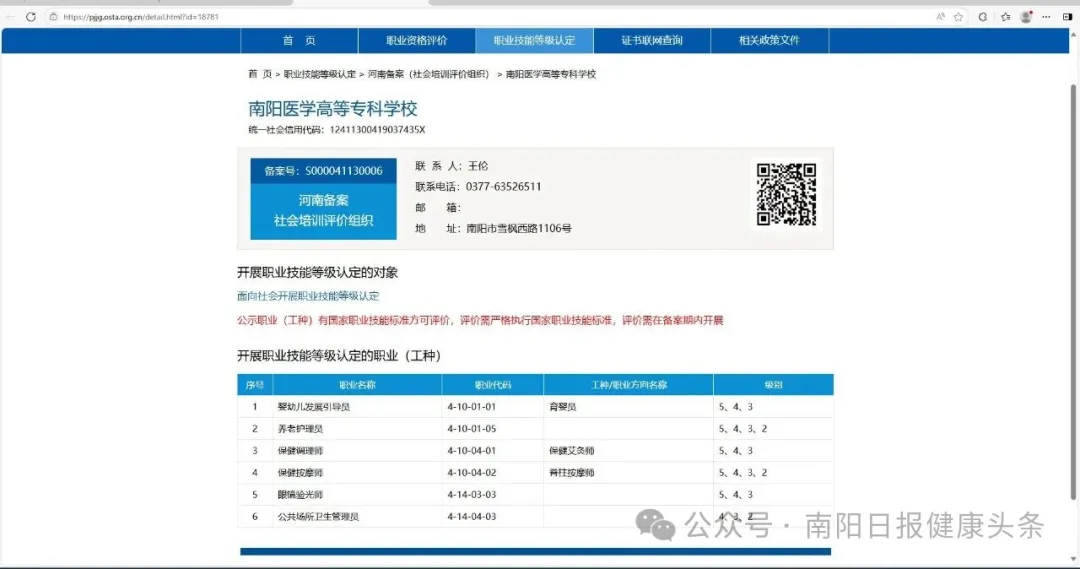Click the back navigation arrow

point(11,17)
